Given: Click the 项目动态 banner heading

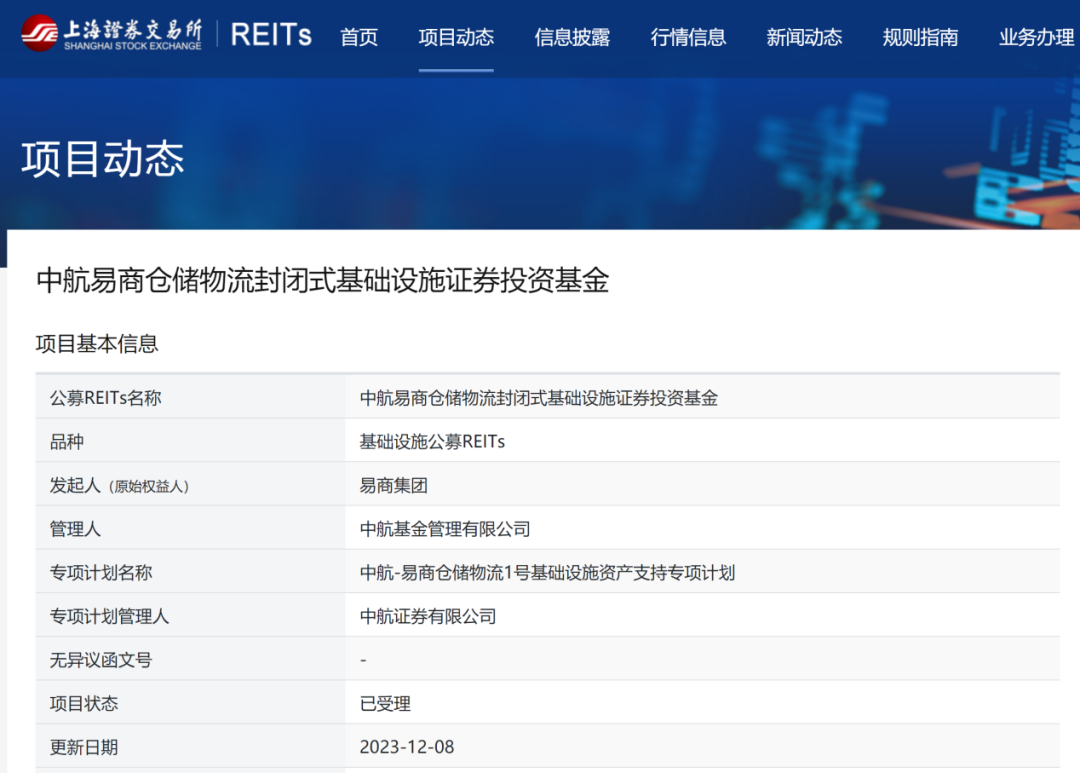Looking at the screenshot, I should (103, 159).
